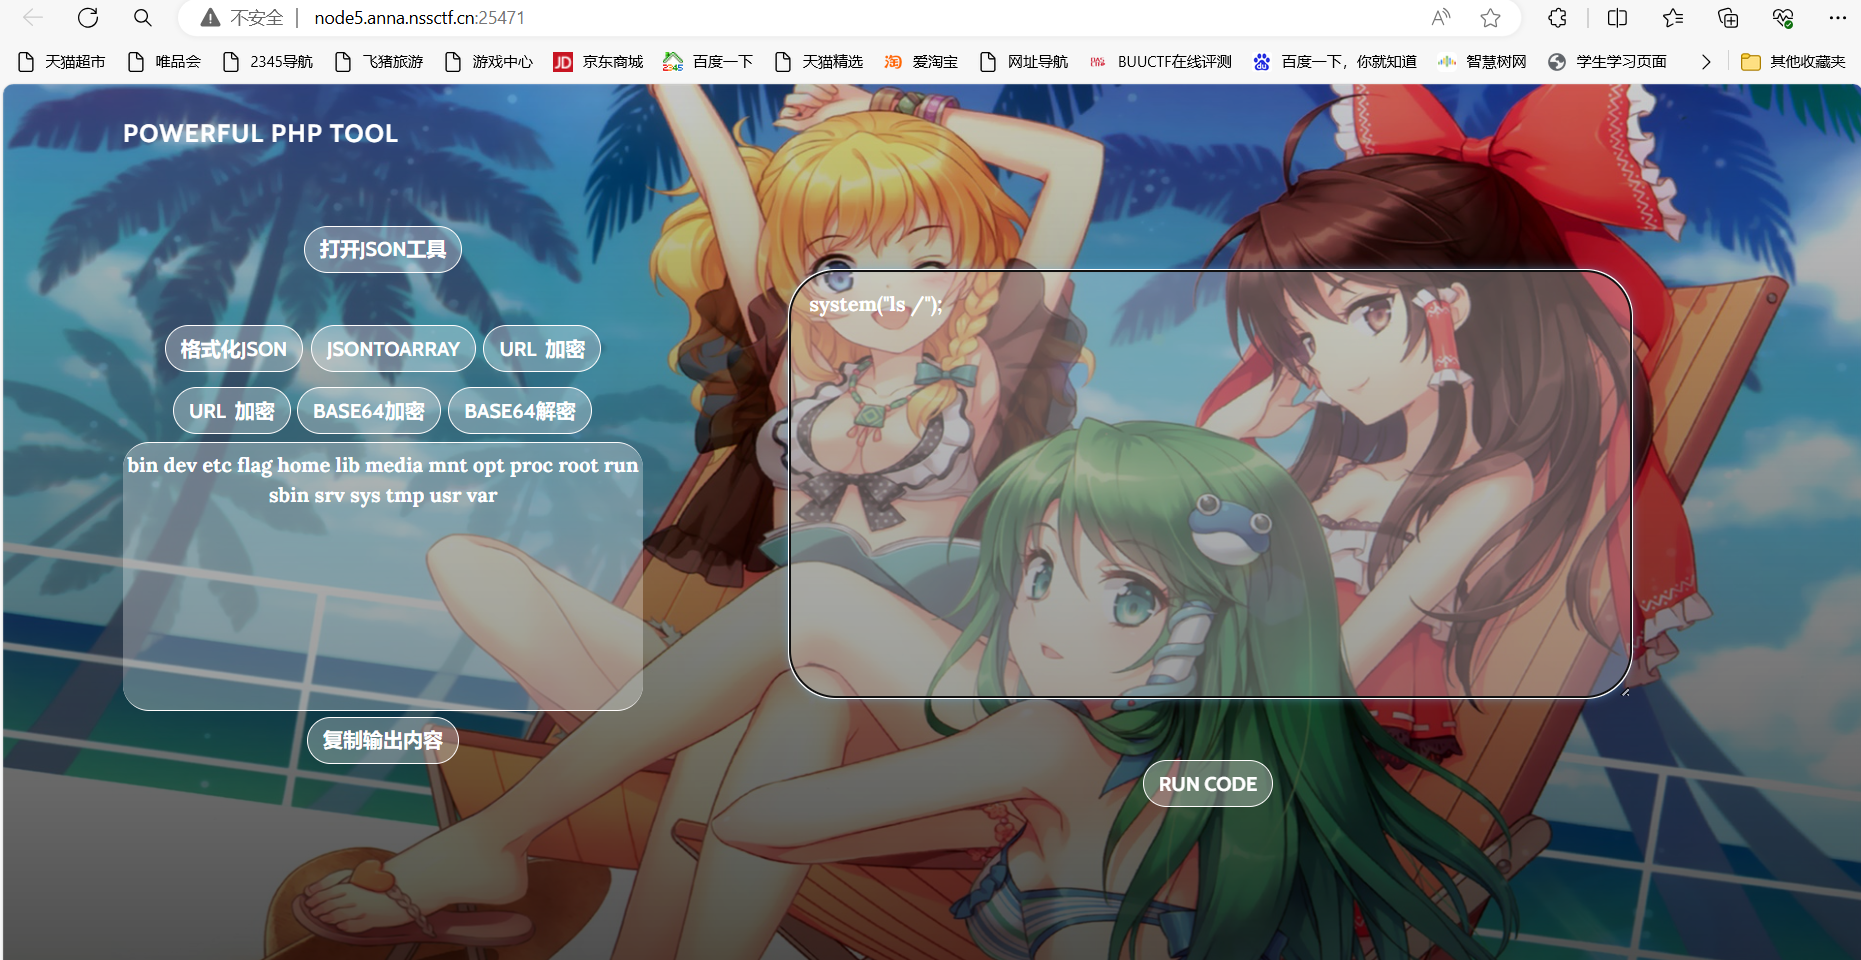The height and width of the screenshot is (960, 1861).
Task: Open the 学生学习页面 bookmark
Action: pyautogui.click(x=1608, y=62)
